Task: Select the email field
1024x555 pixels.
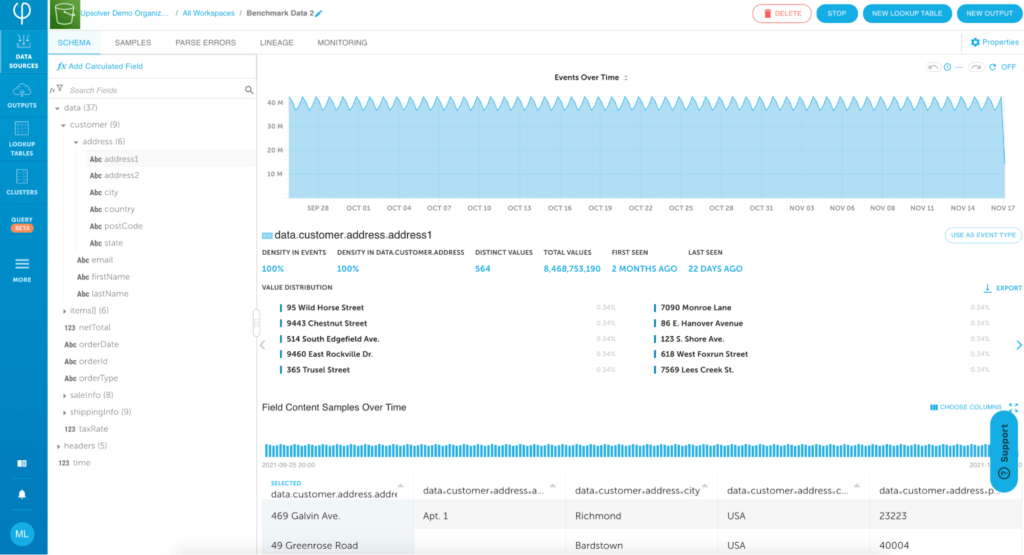Action: click(95, 260)
